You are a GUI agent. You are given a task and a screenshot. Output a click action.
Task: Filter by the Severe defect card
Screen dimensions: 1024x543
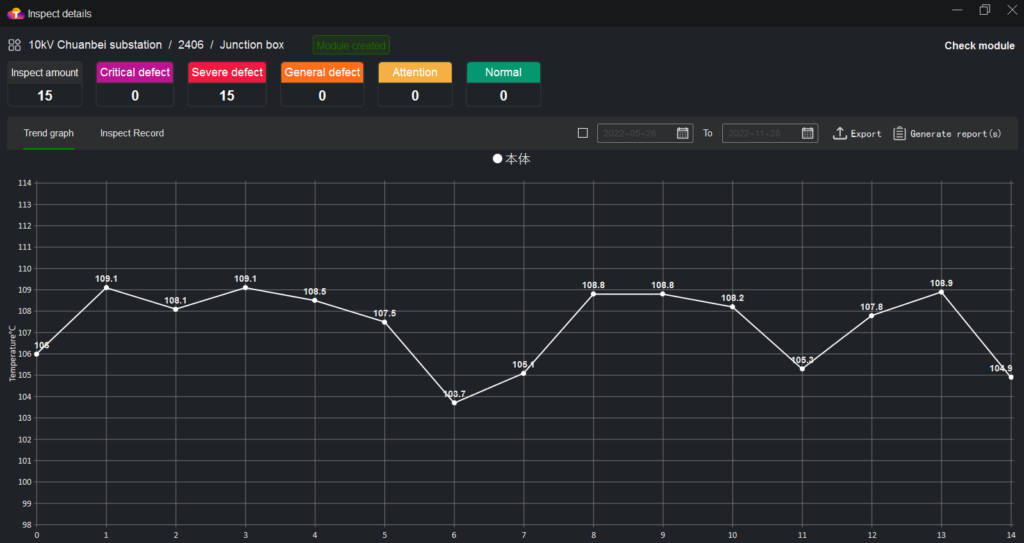[x=227, y=73]
